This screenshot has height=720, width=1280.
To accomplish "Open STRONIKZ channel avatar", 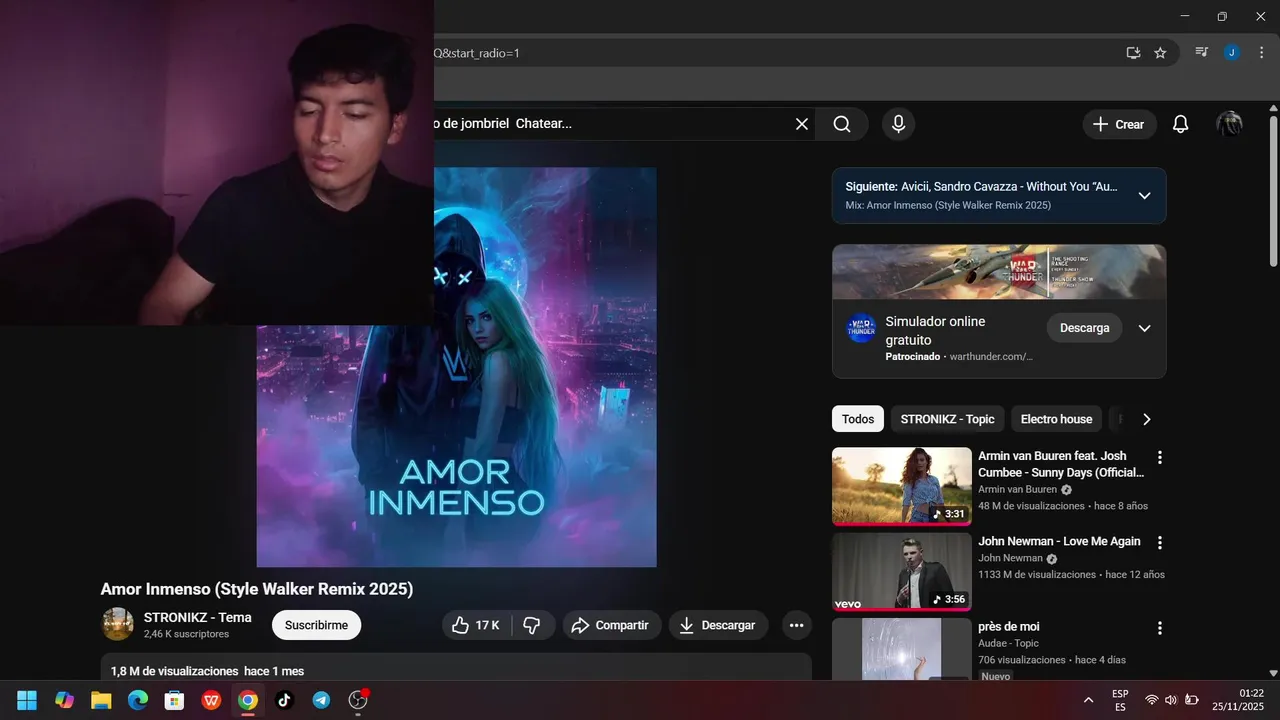I will coord(118,624).
